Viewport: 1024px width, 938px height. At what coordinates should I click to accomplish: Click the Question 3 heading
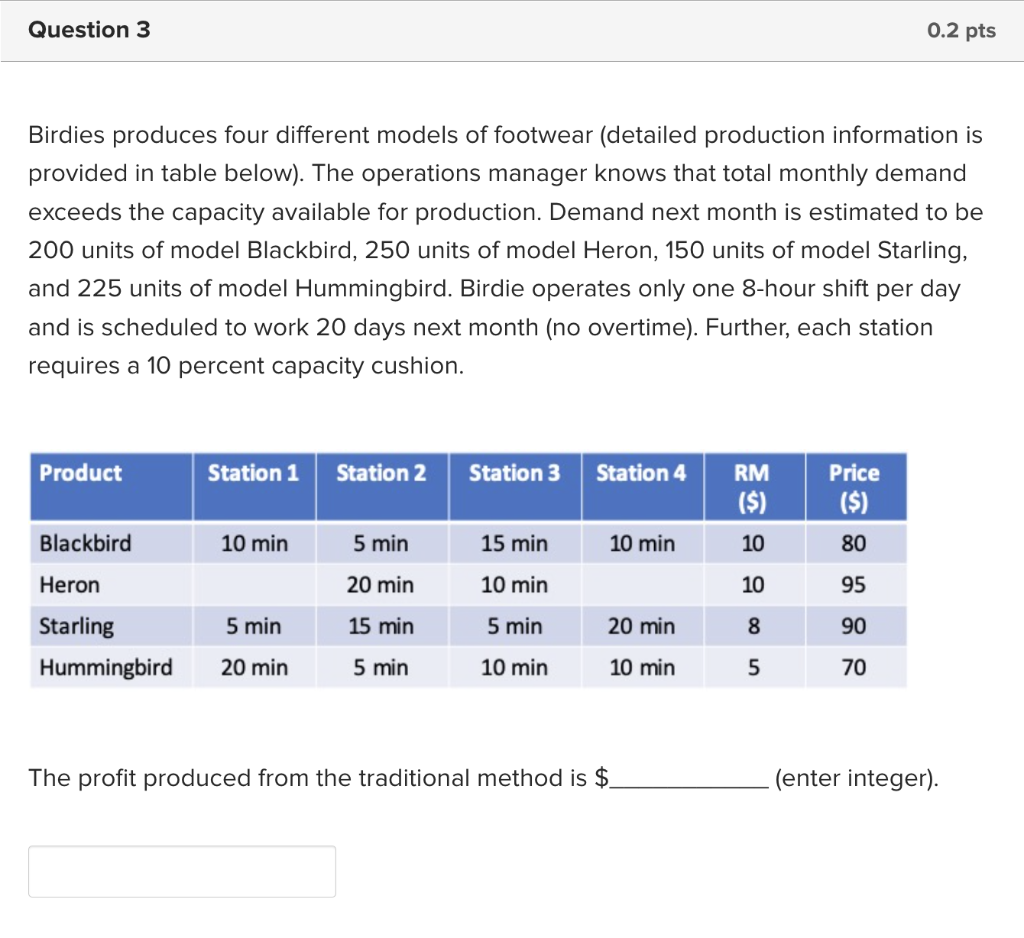coord(89,30)
